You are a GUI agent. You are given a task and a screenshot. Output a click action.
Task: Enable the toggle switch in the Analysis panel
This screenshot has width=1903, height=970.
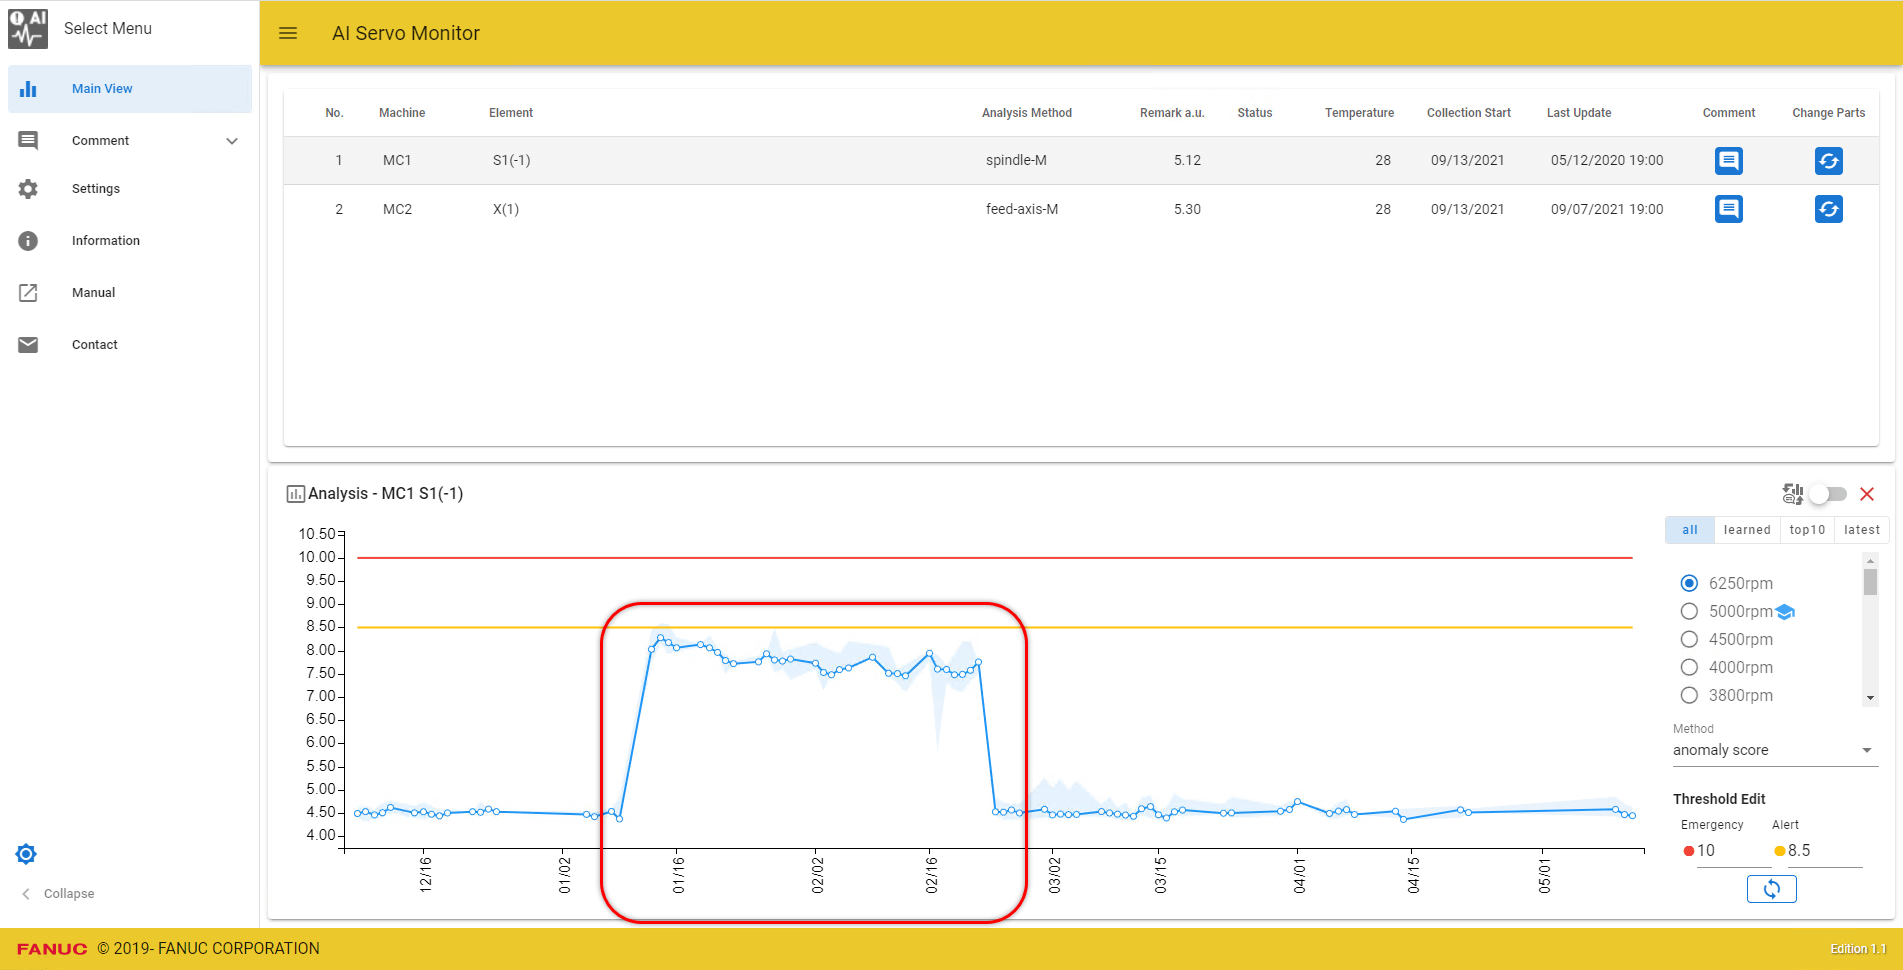(x=1829, y=493)
